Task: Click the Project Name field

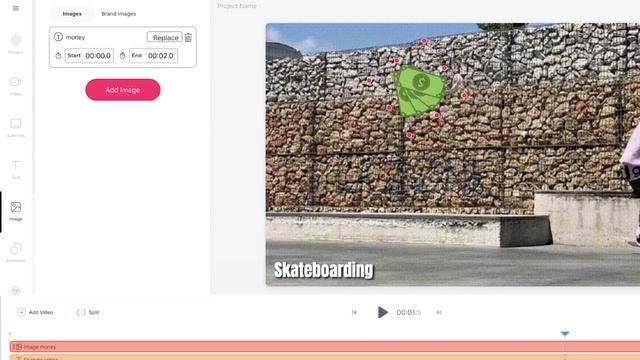Action: [x=237, y=6]
